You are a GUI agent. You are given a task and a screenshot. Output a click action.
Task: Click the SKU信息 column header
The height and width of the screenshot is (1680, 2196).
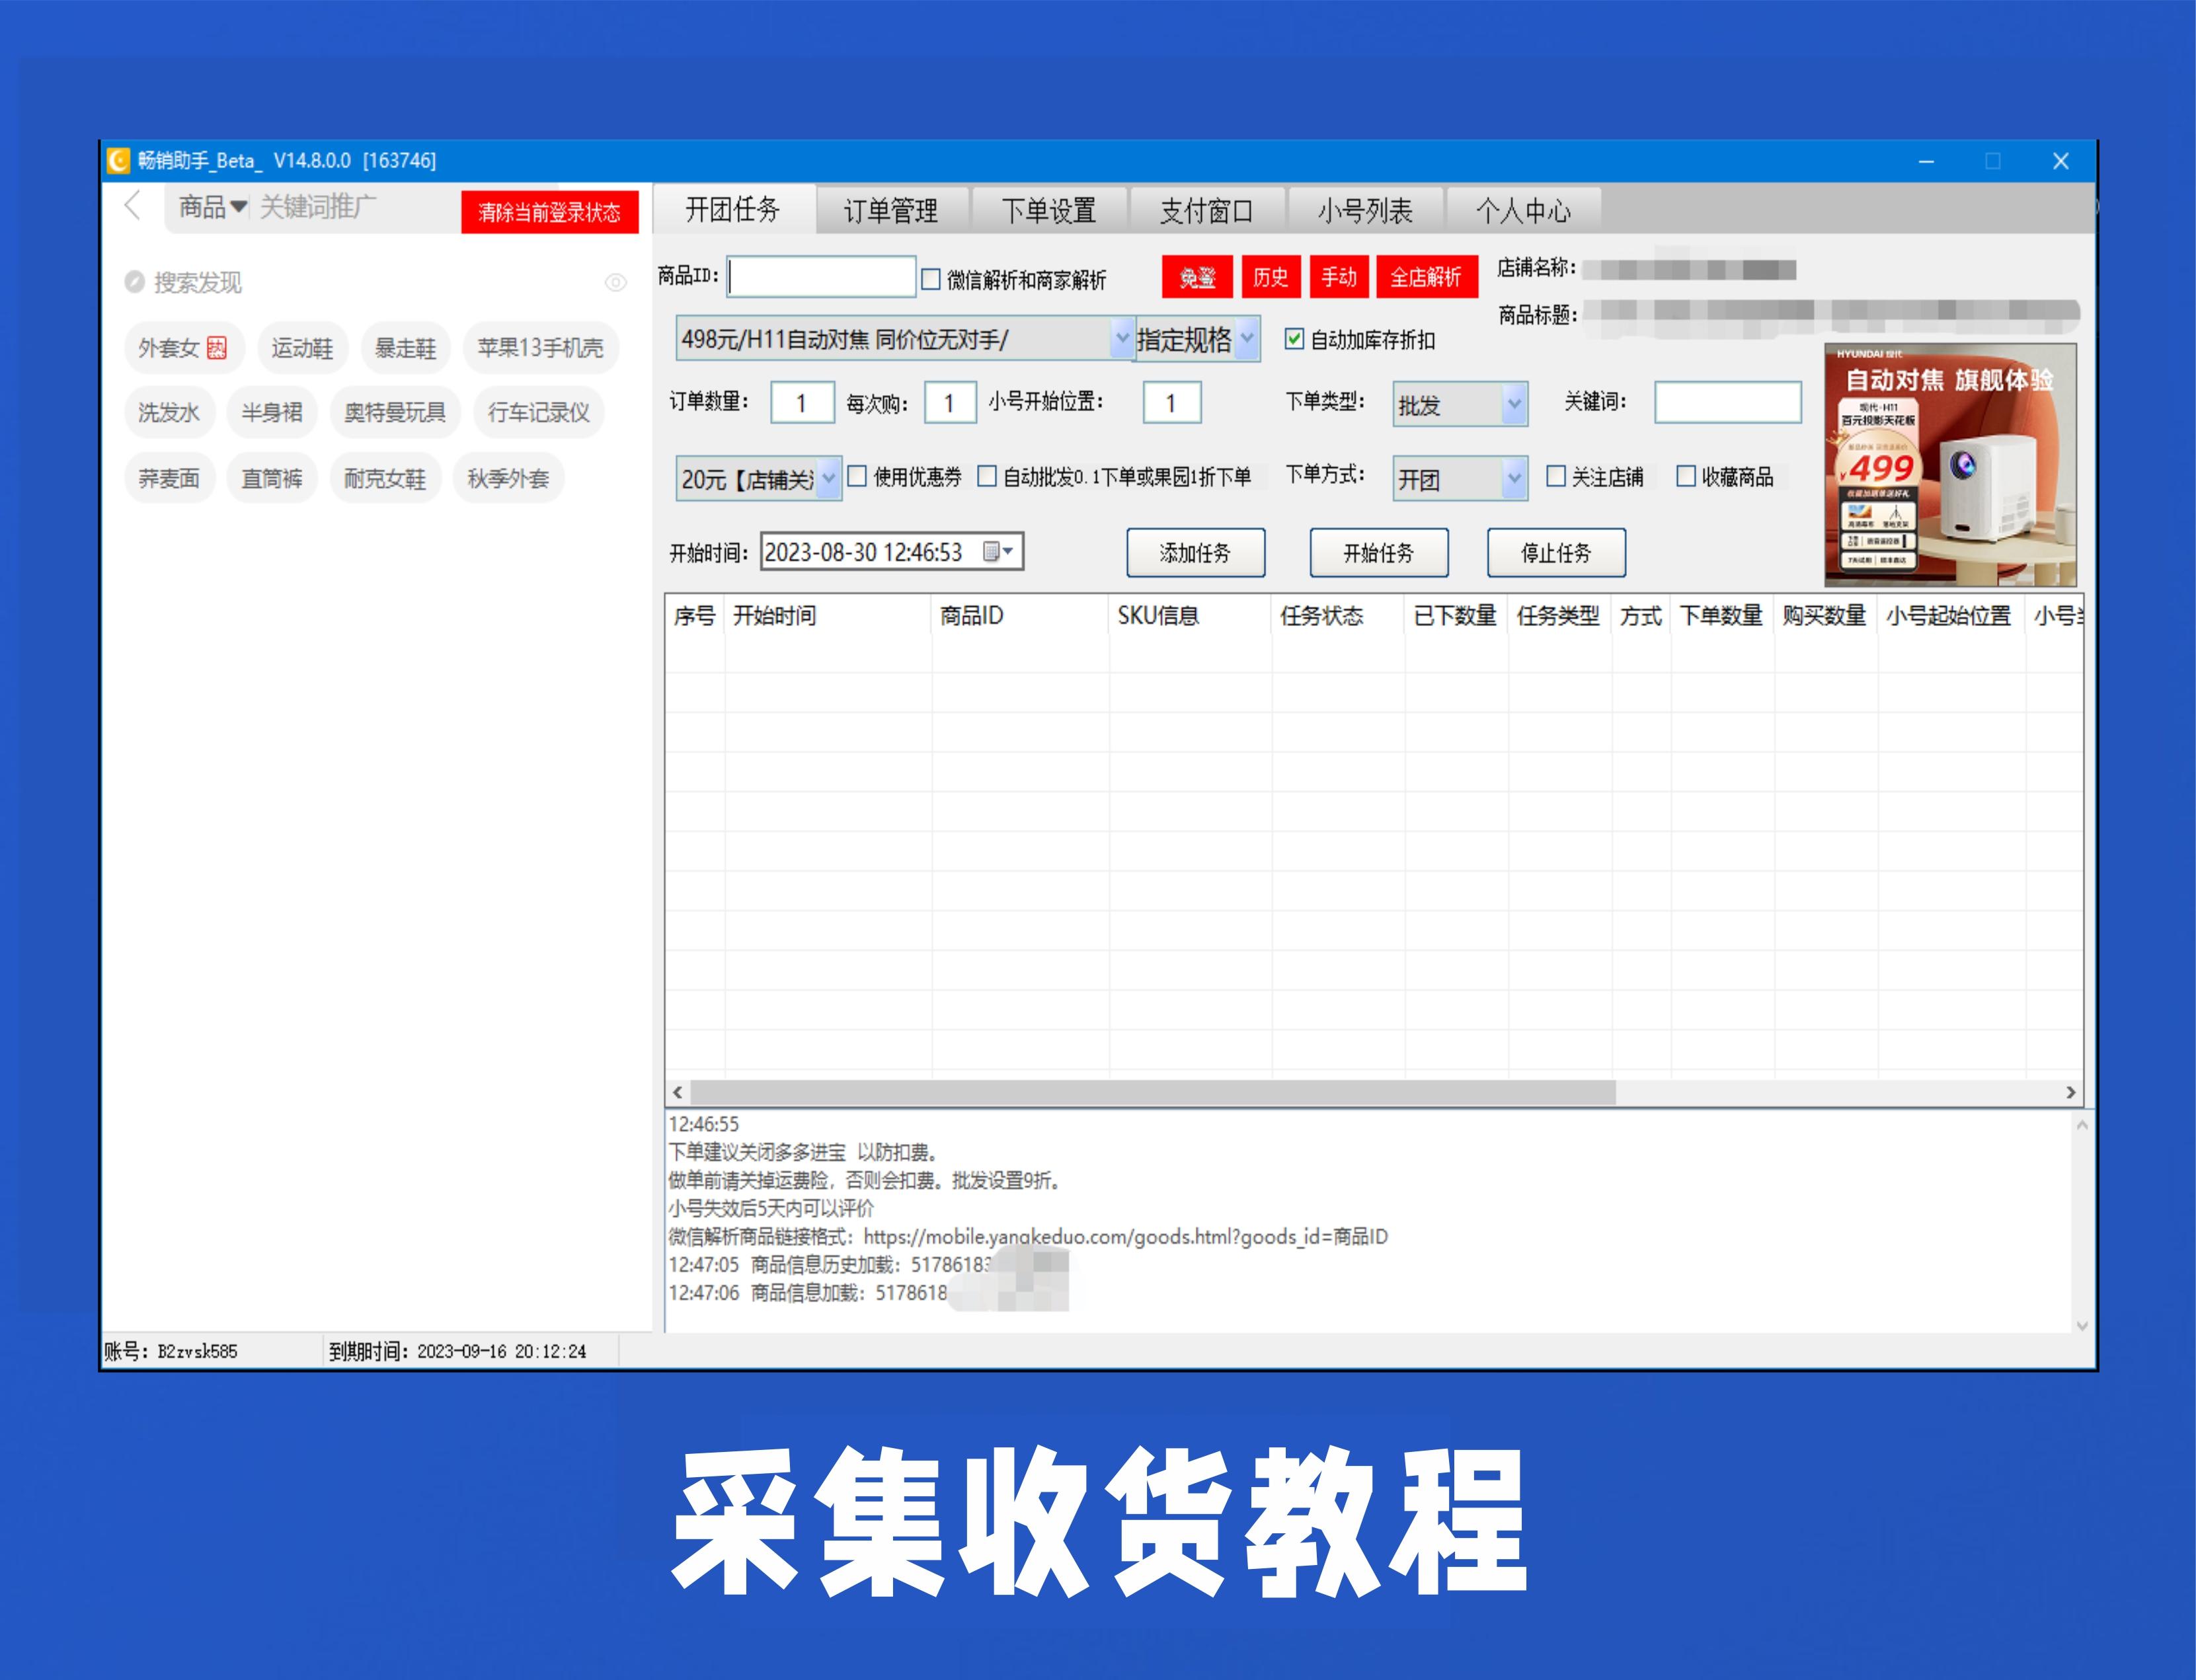pyautogui.click(x=1190, y=616)
